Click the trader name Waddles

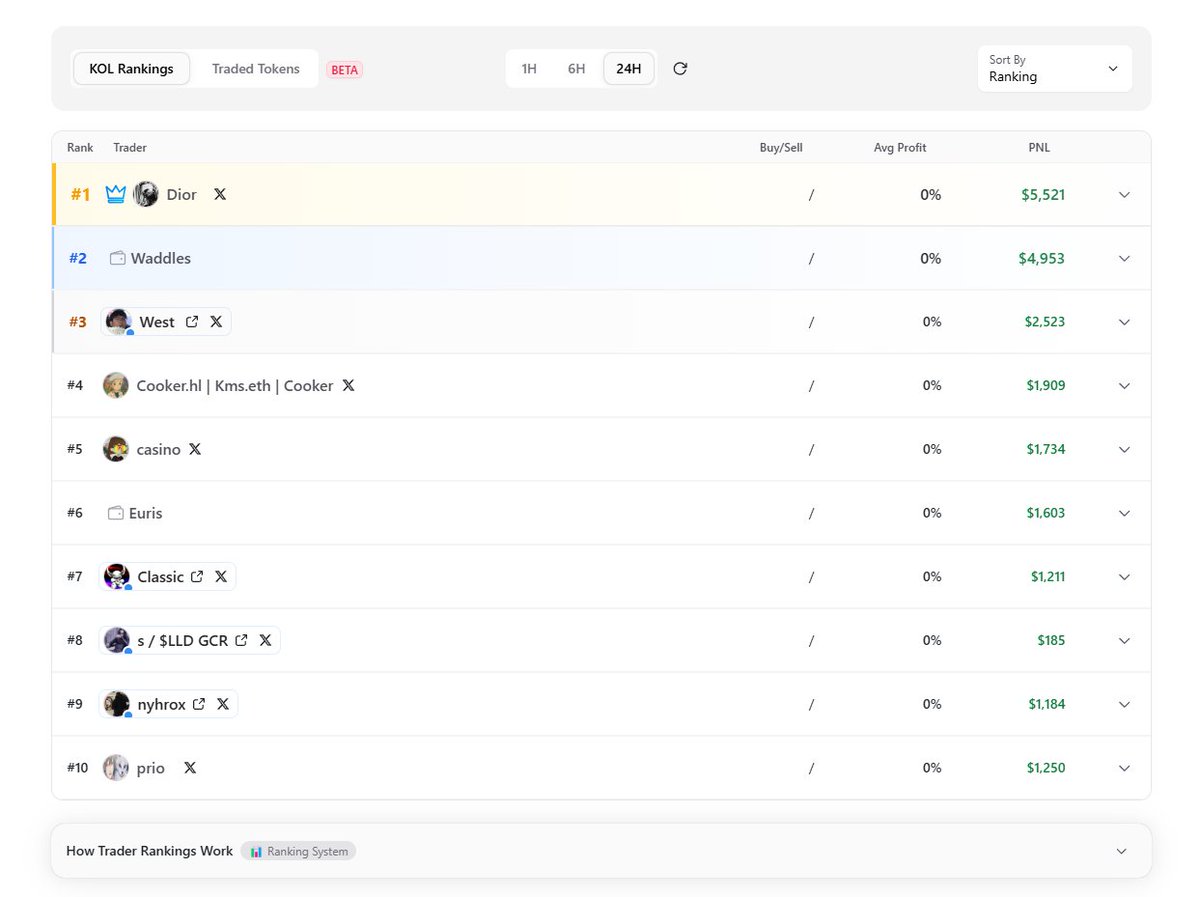161,258
